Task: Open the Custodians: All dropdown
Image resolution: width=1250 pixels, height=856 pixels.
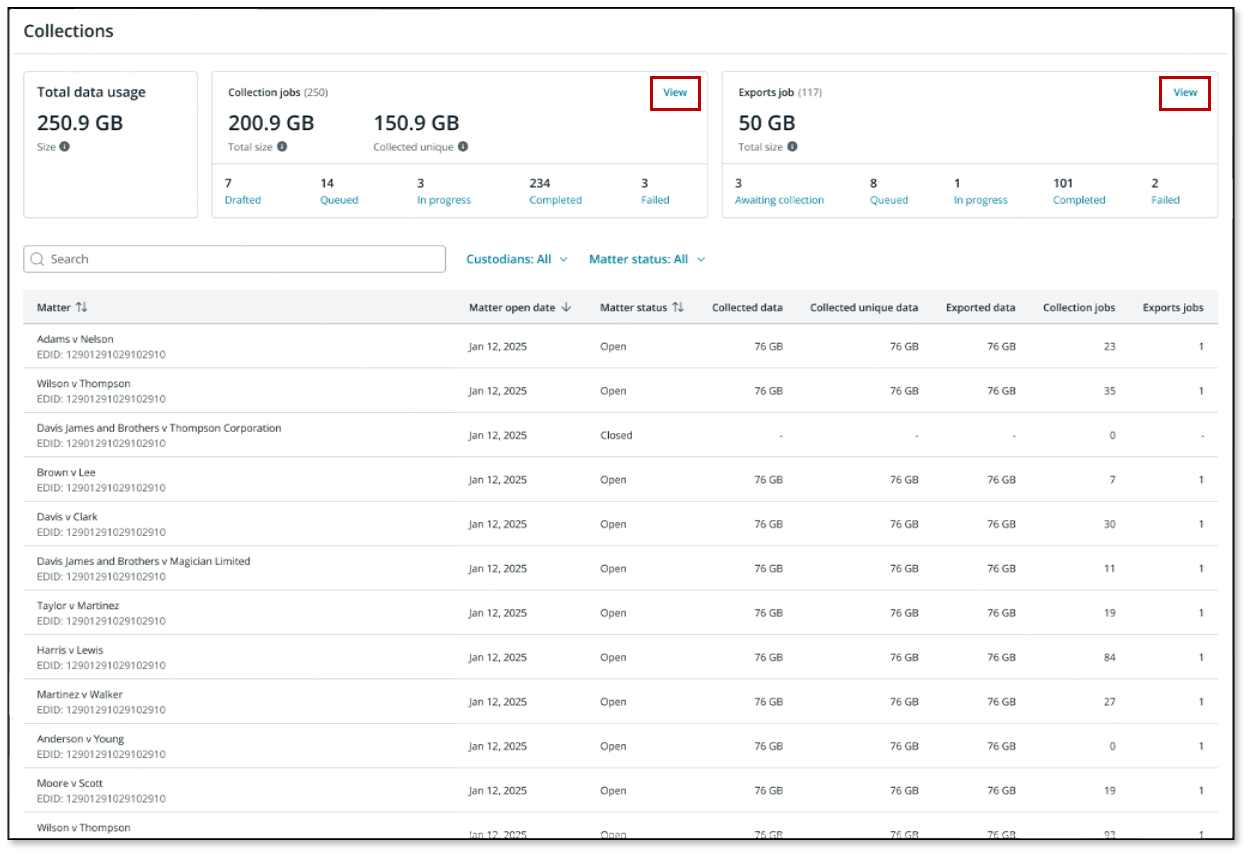Action: 516,259
